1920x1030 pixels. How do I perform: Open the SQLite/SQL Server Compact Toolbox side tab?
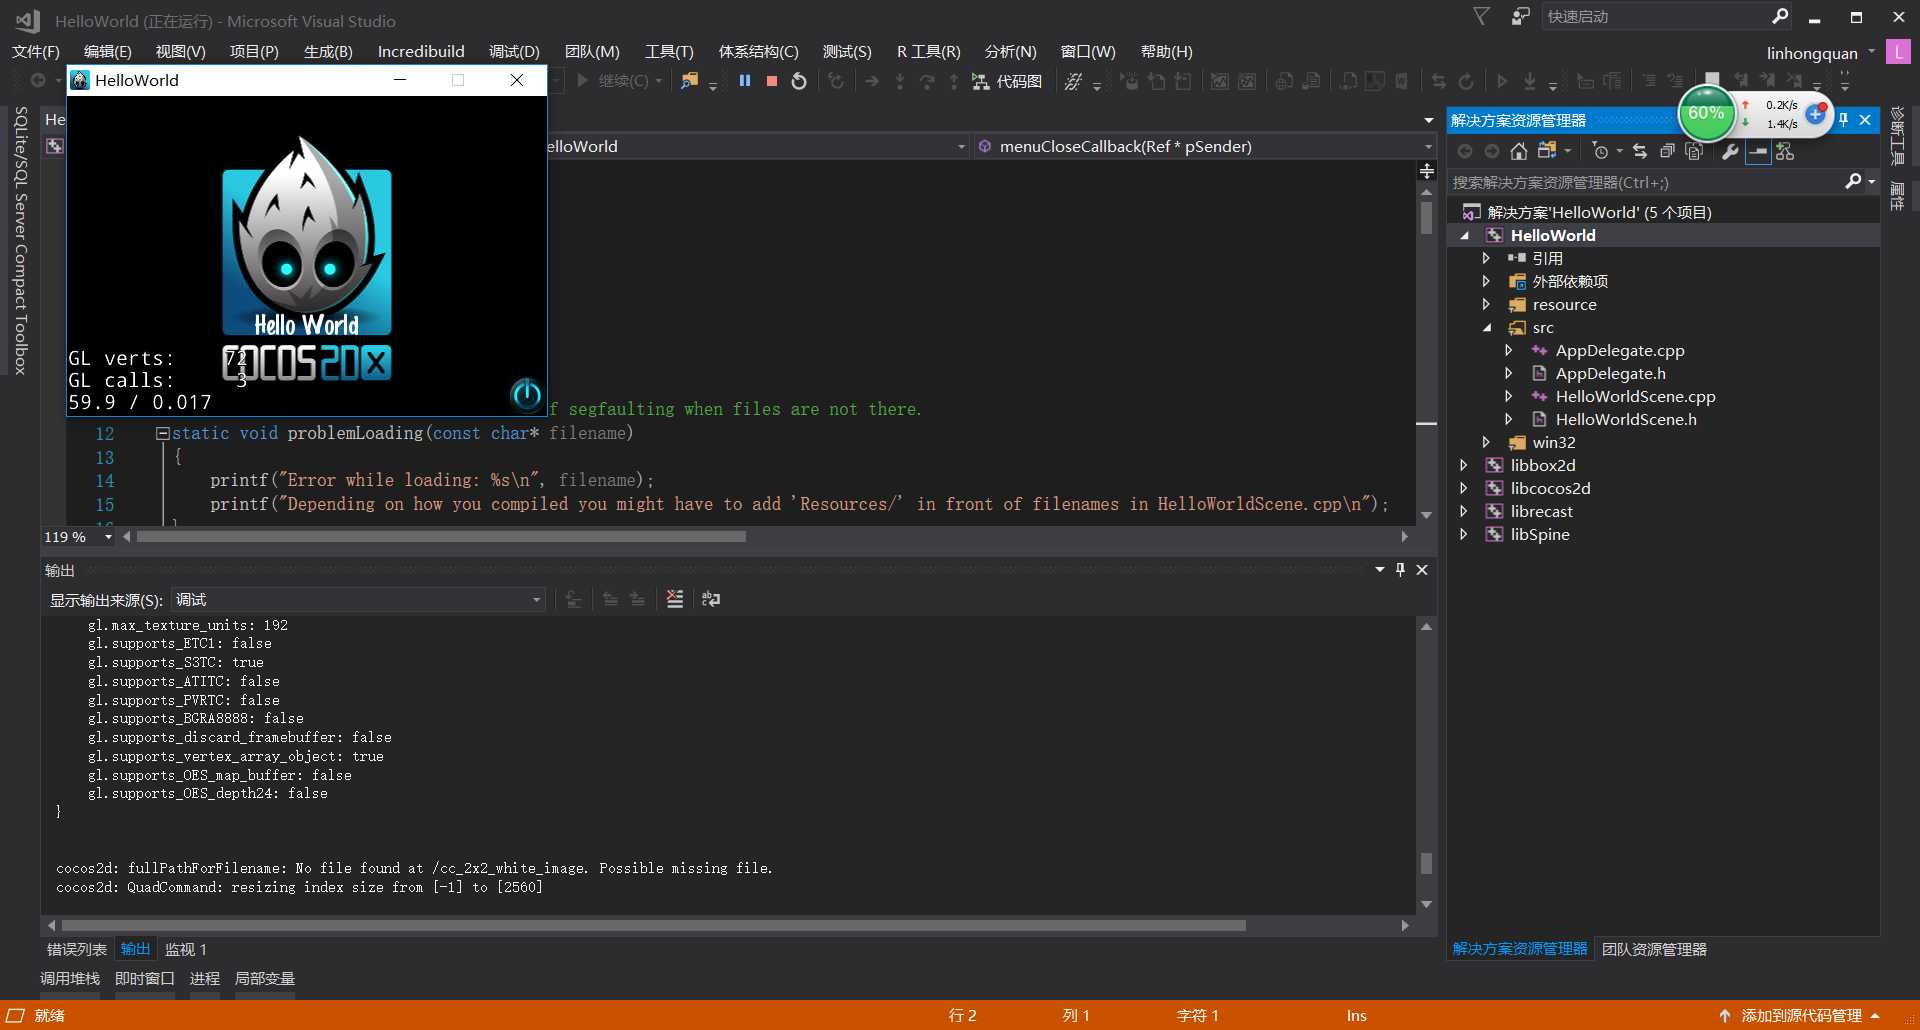point(20,240)
